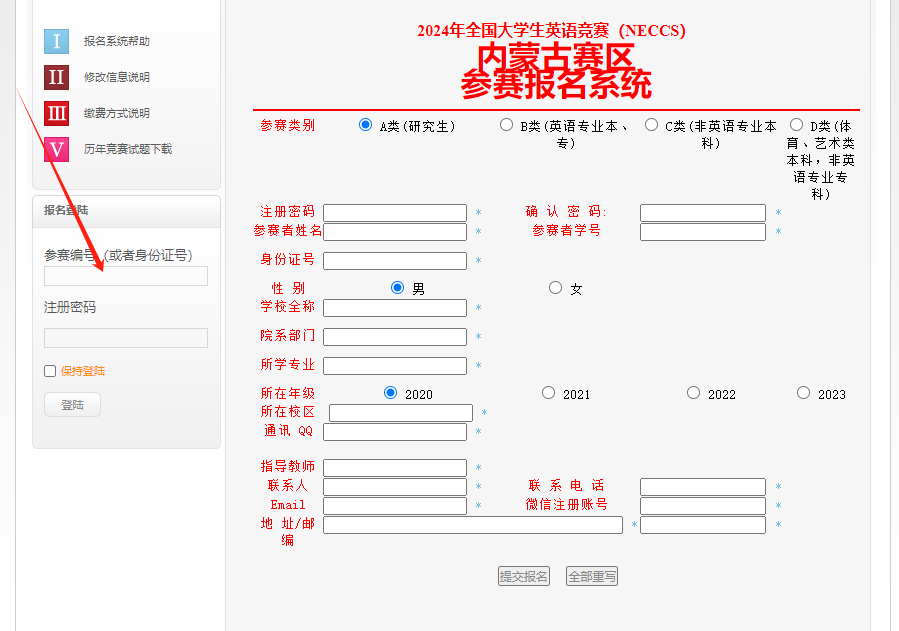
Task: Click the dark red Roman numeral II icon
Action: (x=56, y=77)
